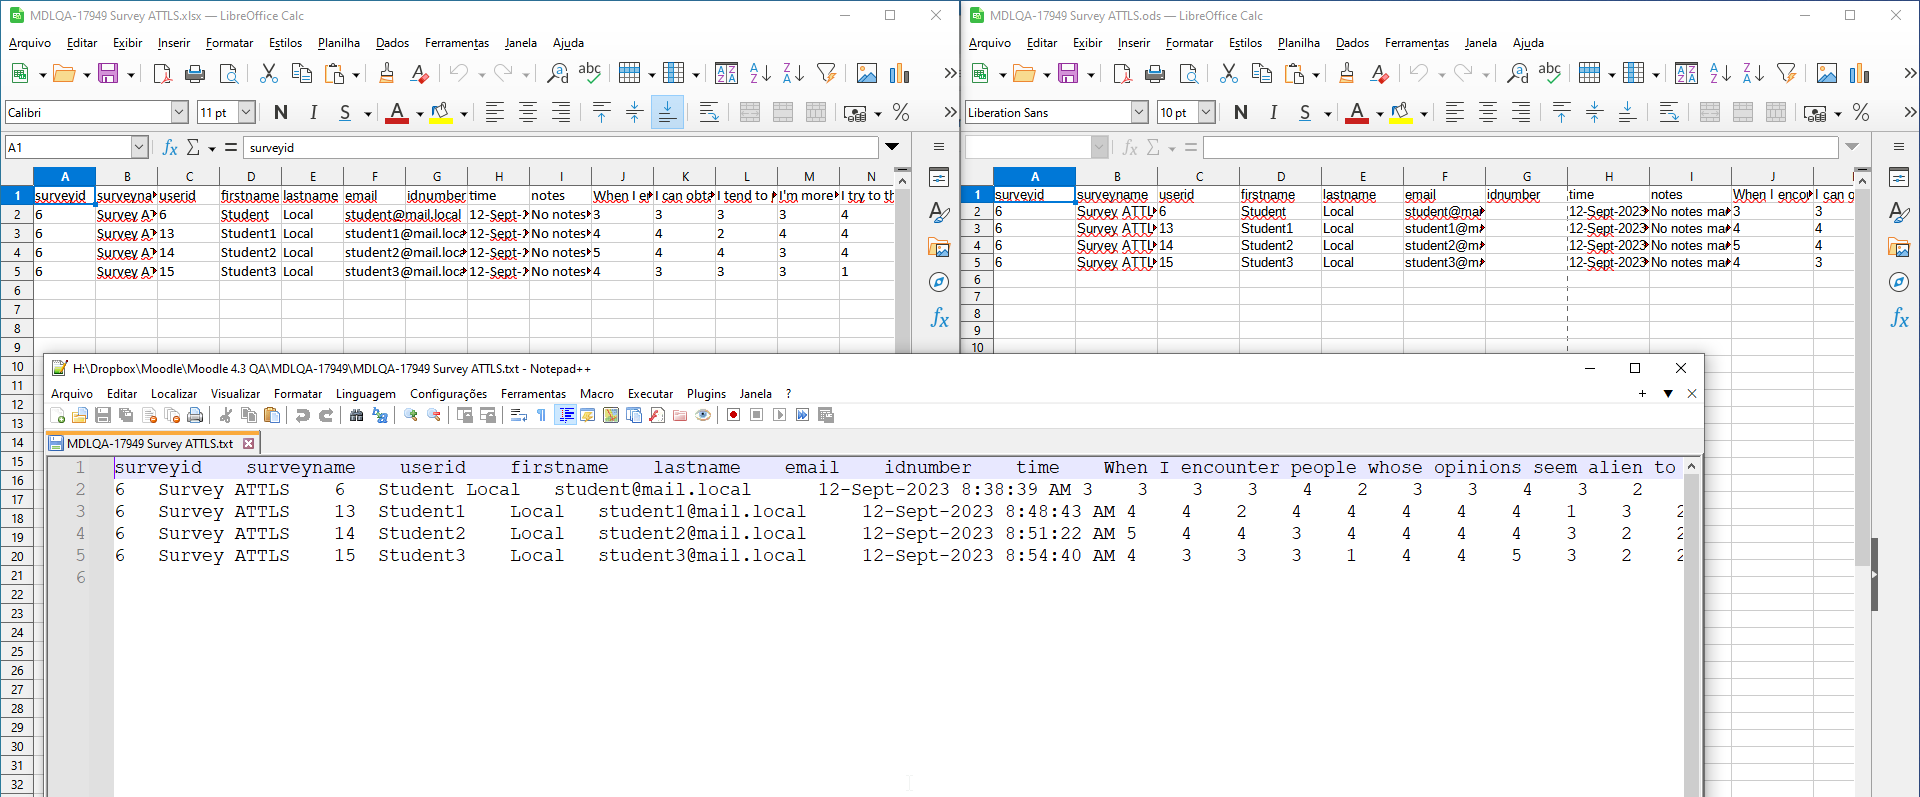
Task: Open Planilha menu in ods Calc window
Action: (1298, 43)
